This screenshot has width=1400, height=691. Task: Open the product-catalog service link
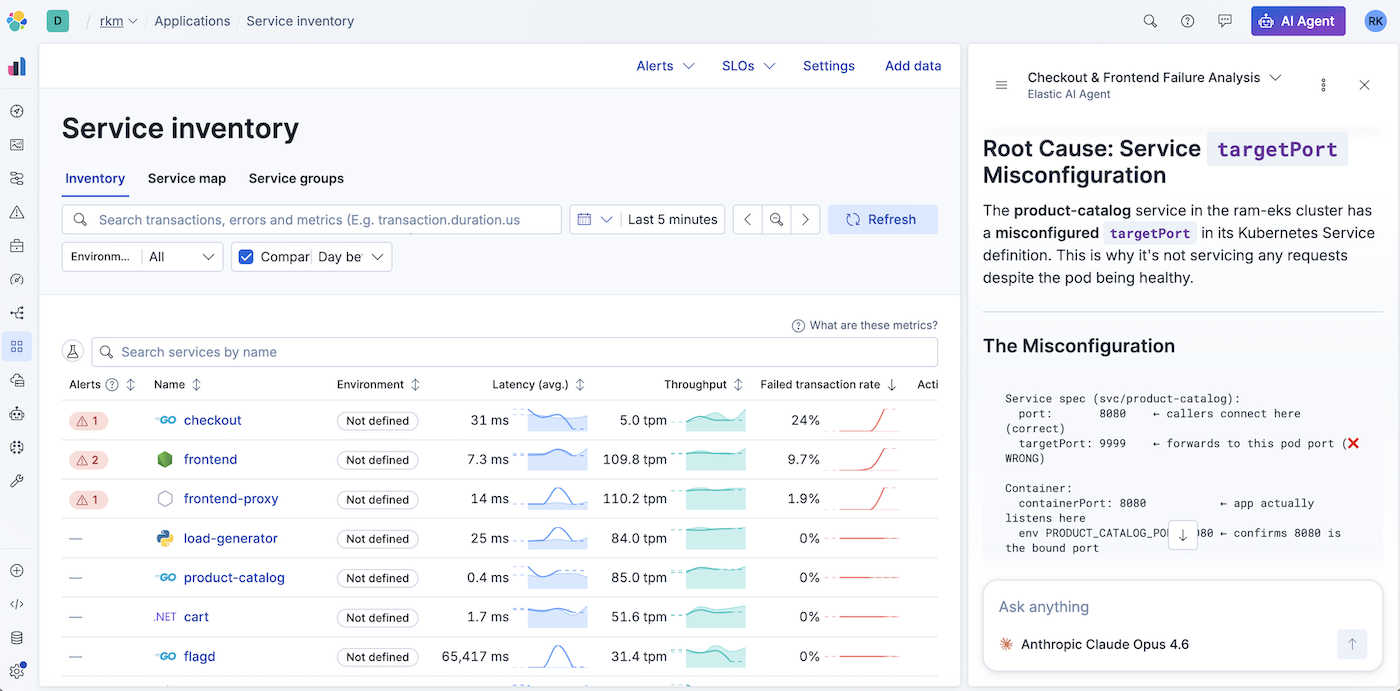pyautogui.click(x=234, y=578)
